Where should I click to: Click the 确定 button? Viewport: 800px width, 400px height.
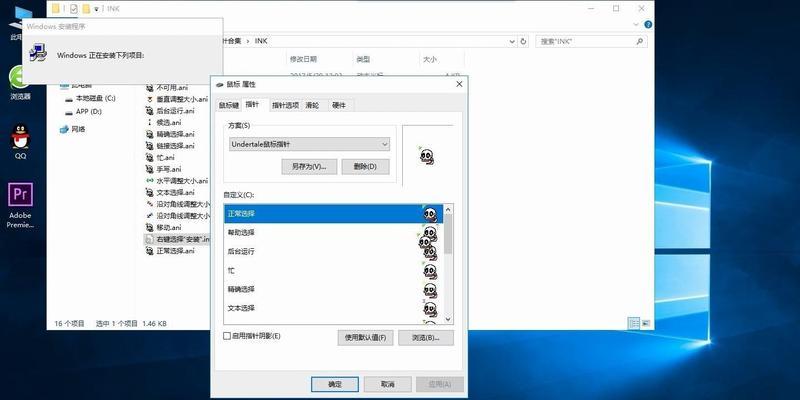pyautogui.click(x=335, y=384)
